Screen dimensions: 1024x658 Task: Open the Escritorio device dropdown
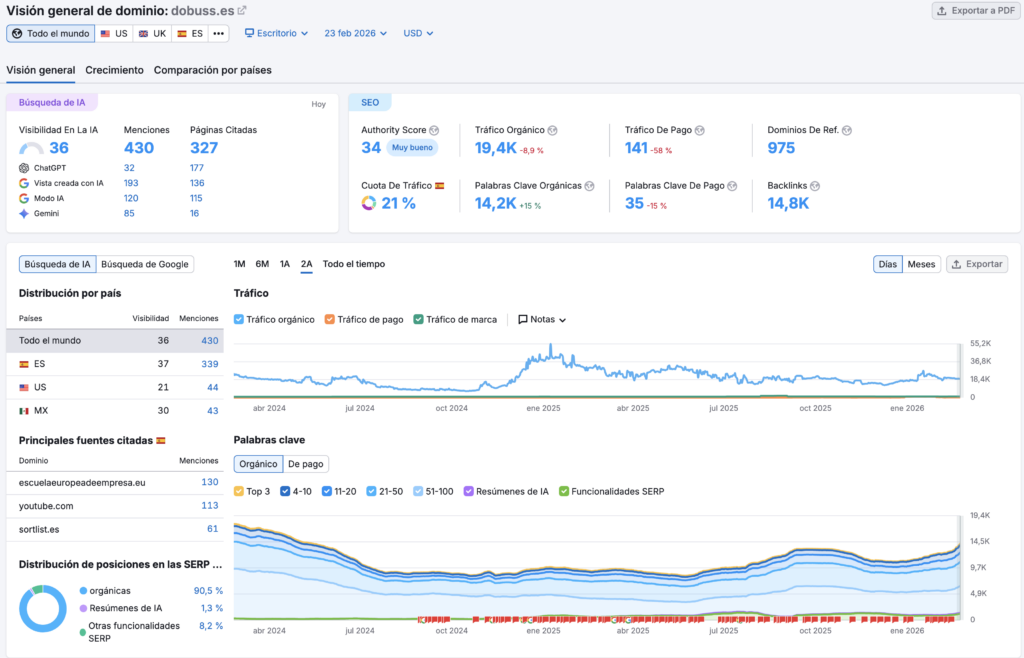pos(277,33)
